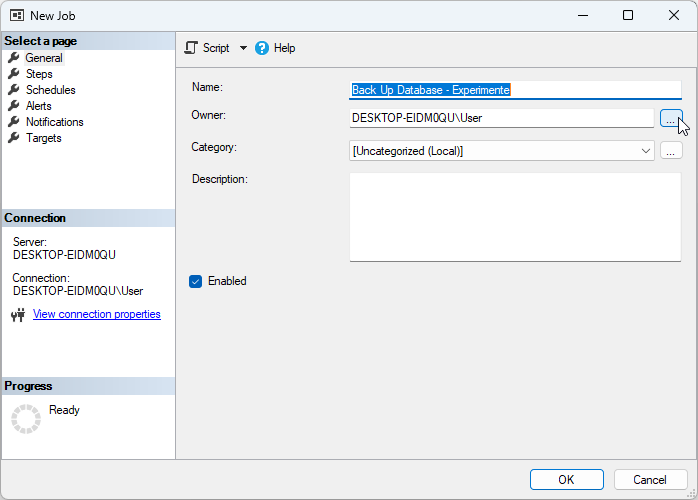
Task: Open the Steps page
Action: click(39, 74)
